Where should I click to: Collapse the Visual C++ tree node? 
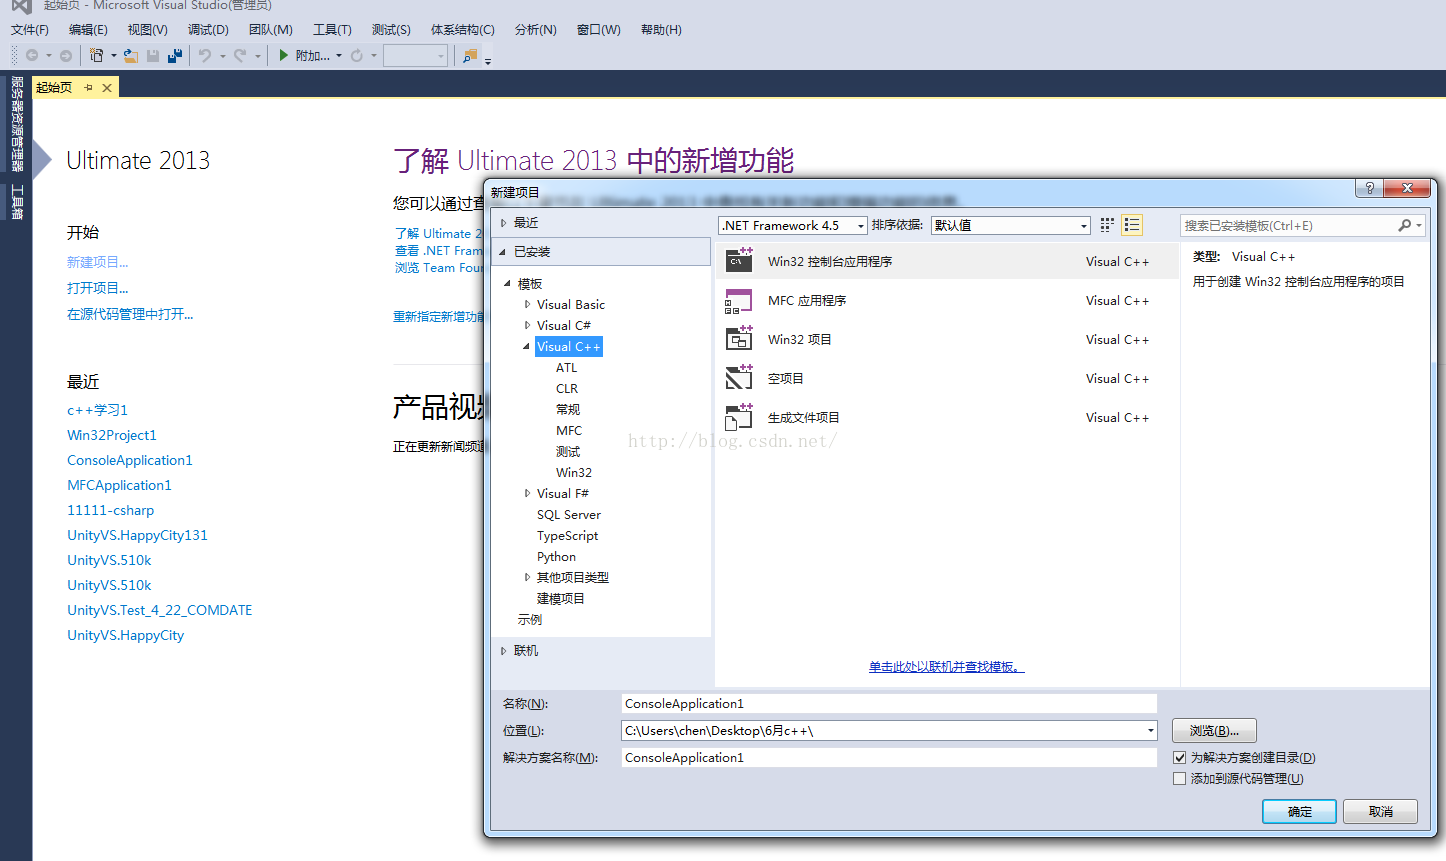tap(526, 346)
